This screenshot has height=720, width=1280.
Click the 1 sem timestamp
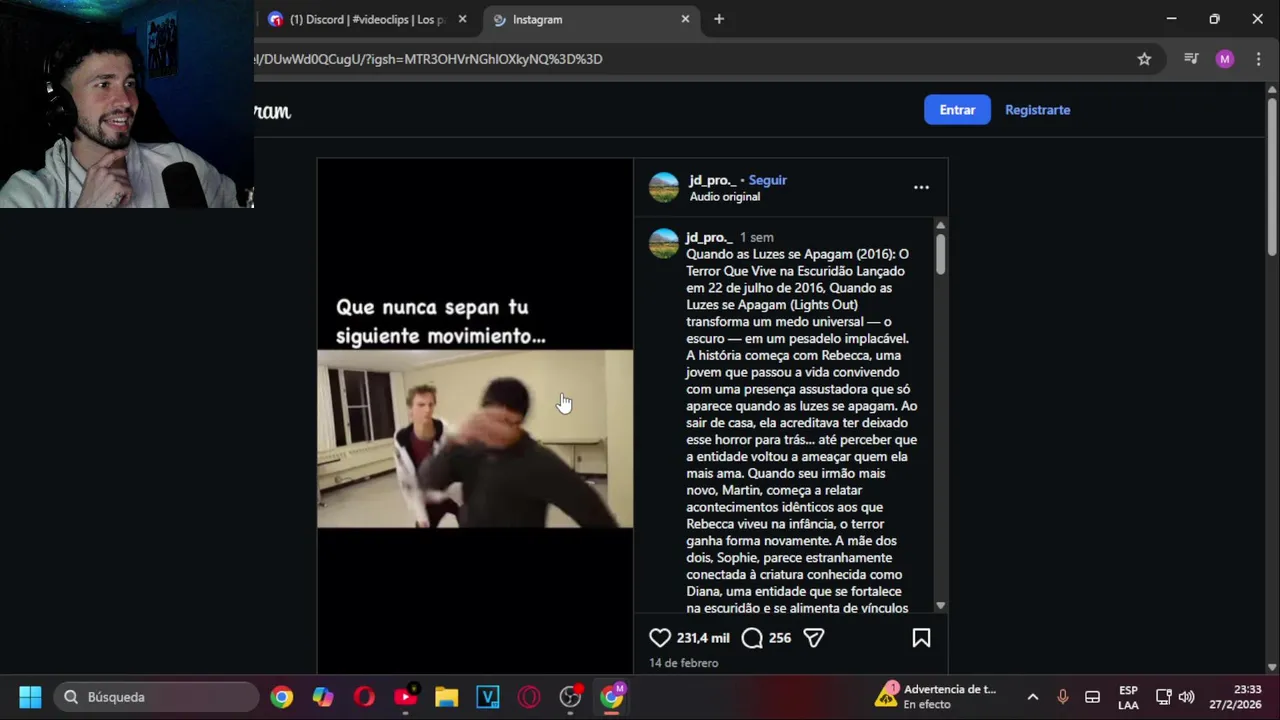(x=757, y=238)
